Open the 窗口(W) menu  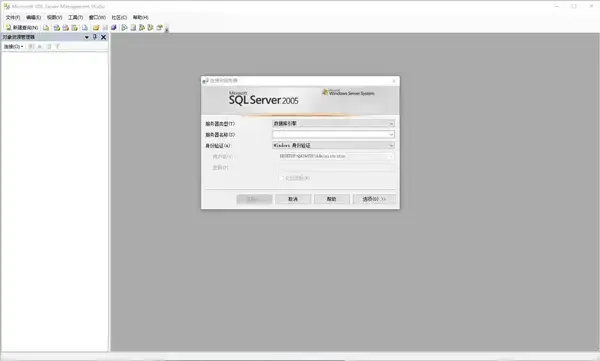pos(97,17)
